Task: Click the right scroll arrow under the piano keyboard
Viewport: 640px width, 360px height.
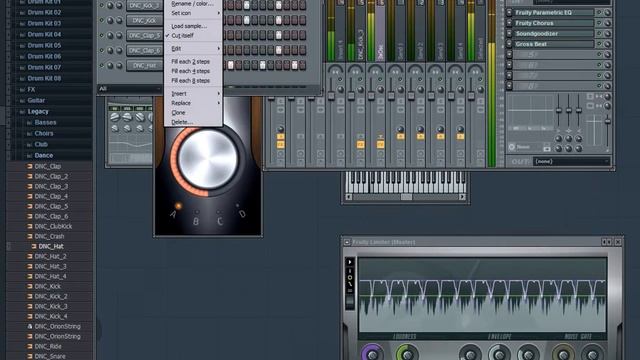Action: coord(462,197)
